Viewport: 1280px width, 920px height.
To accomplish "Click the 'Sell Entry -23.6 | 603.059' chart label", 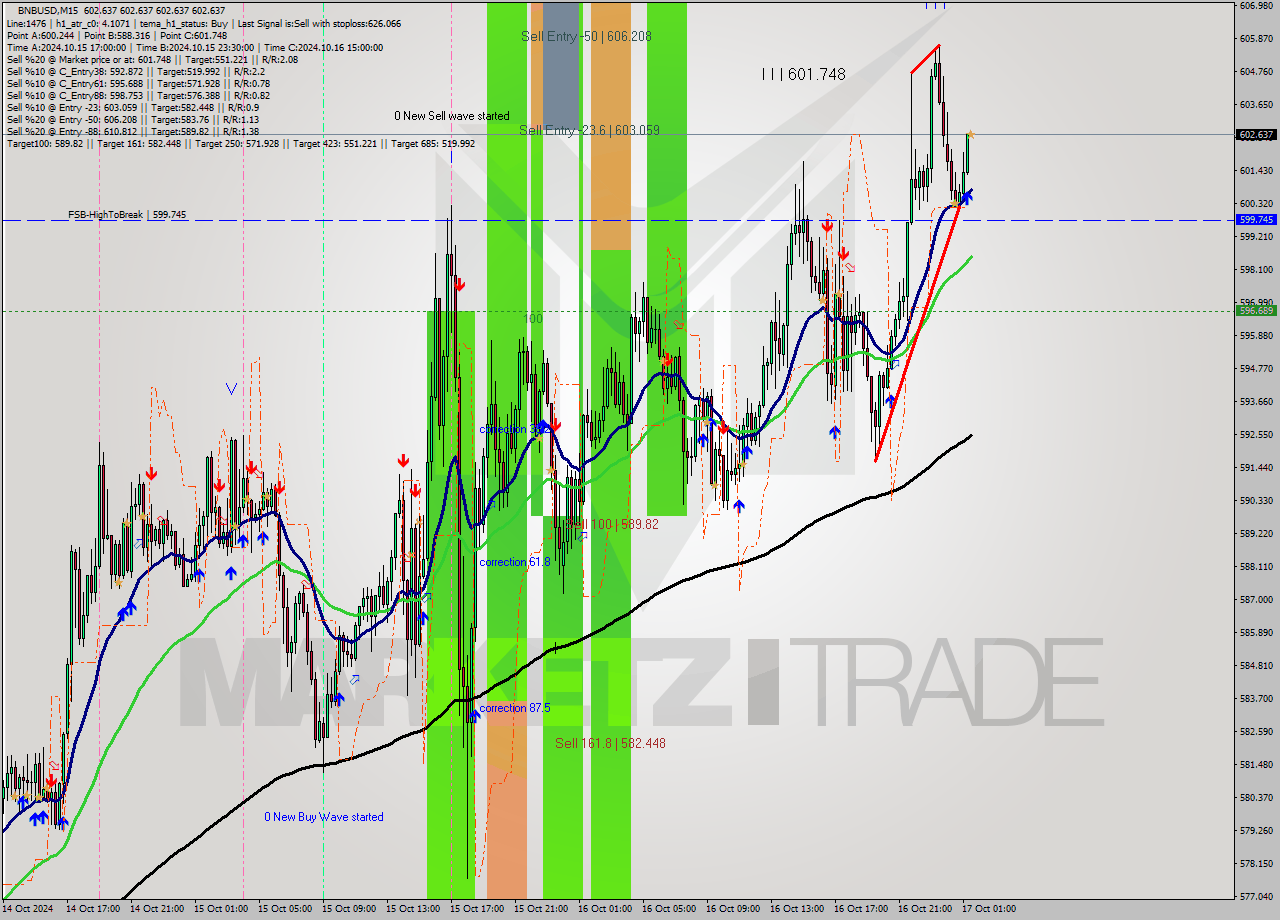I will click(x=589, y=130).
